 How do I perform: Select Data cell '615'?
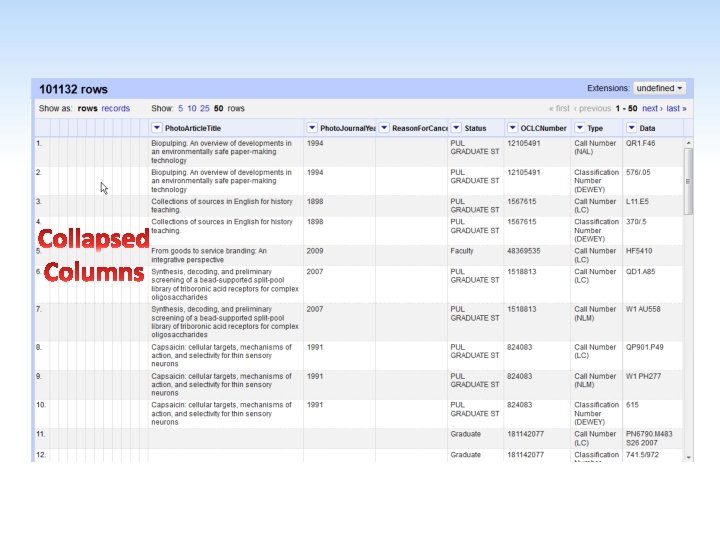[x=632, y=405]
